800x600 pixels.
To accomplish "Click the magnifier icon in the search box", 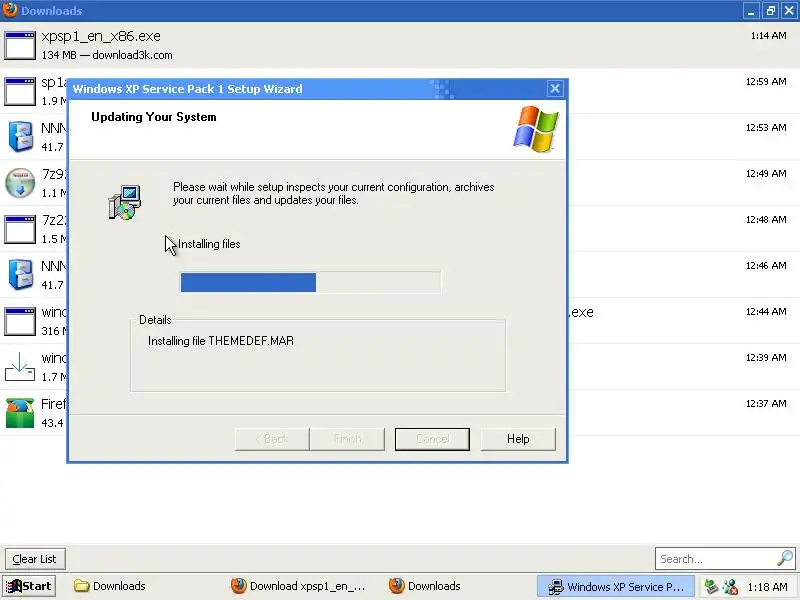I will [785, 558].
